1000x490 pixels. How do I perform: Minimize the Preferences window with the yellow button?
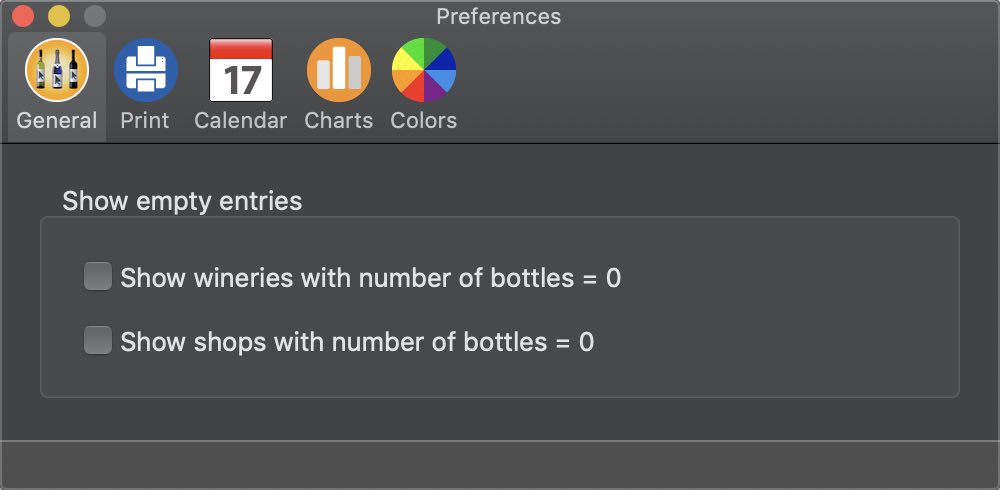point(59,16)
